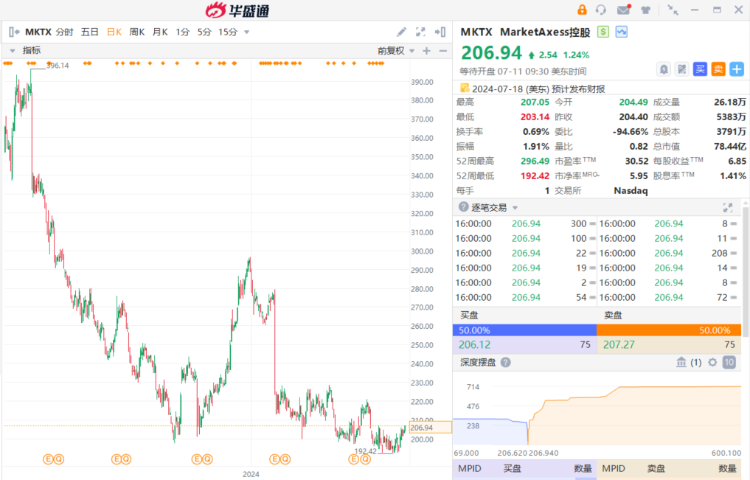This screenshot has height=480, width=750.
Task: Open the messages envelope icon
Action: 624,10
